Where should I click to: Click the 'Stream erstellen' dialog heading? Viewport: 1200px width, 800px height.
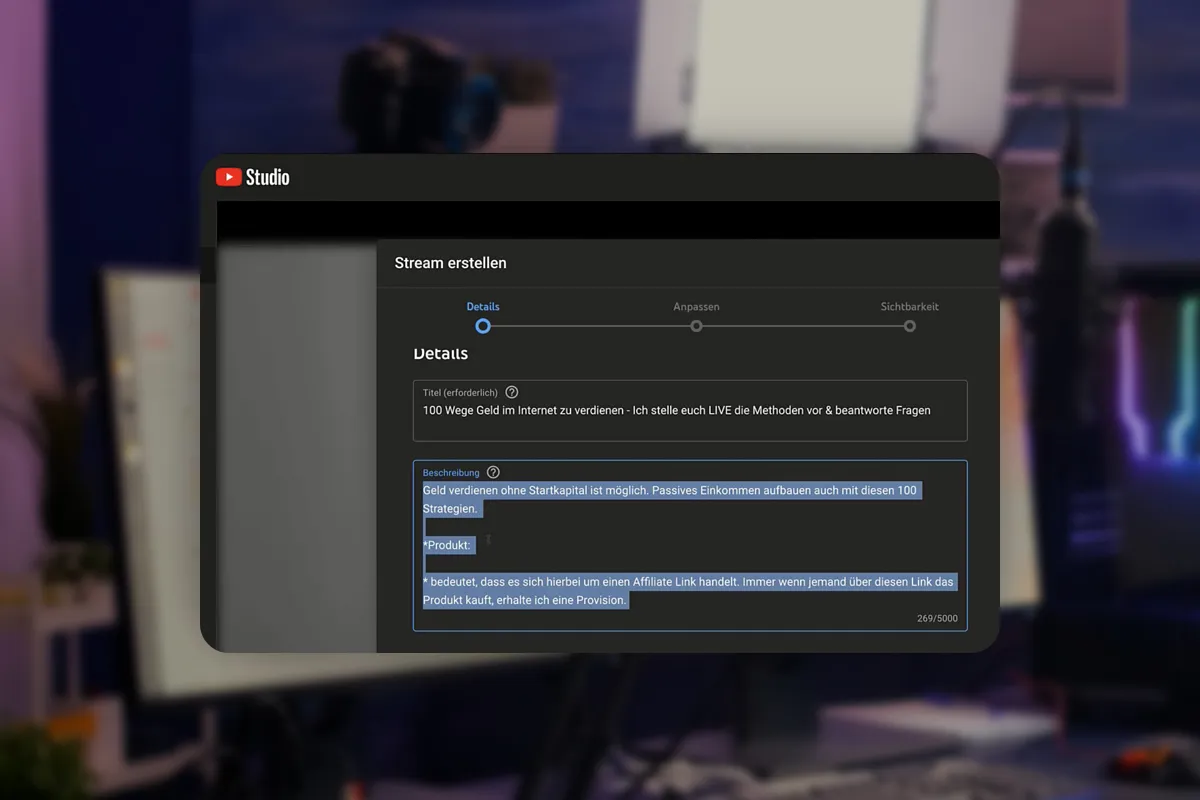click(x=450, y=263)
